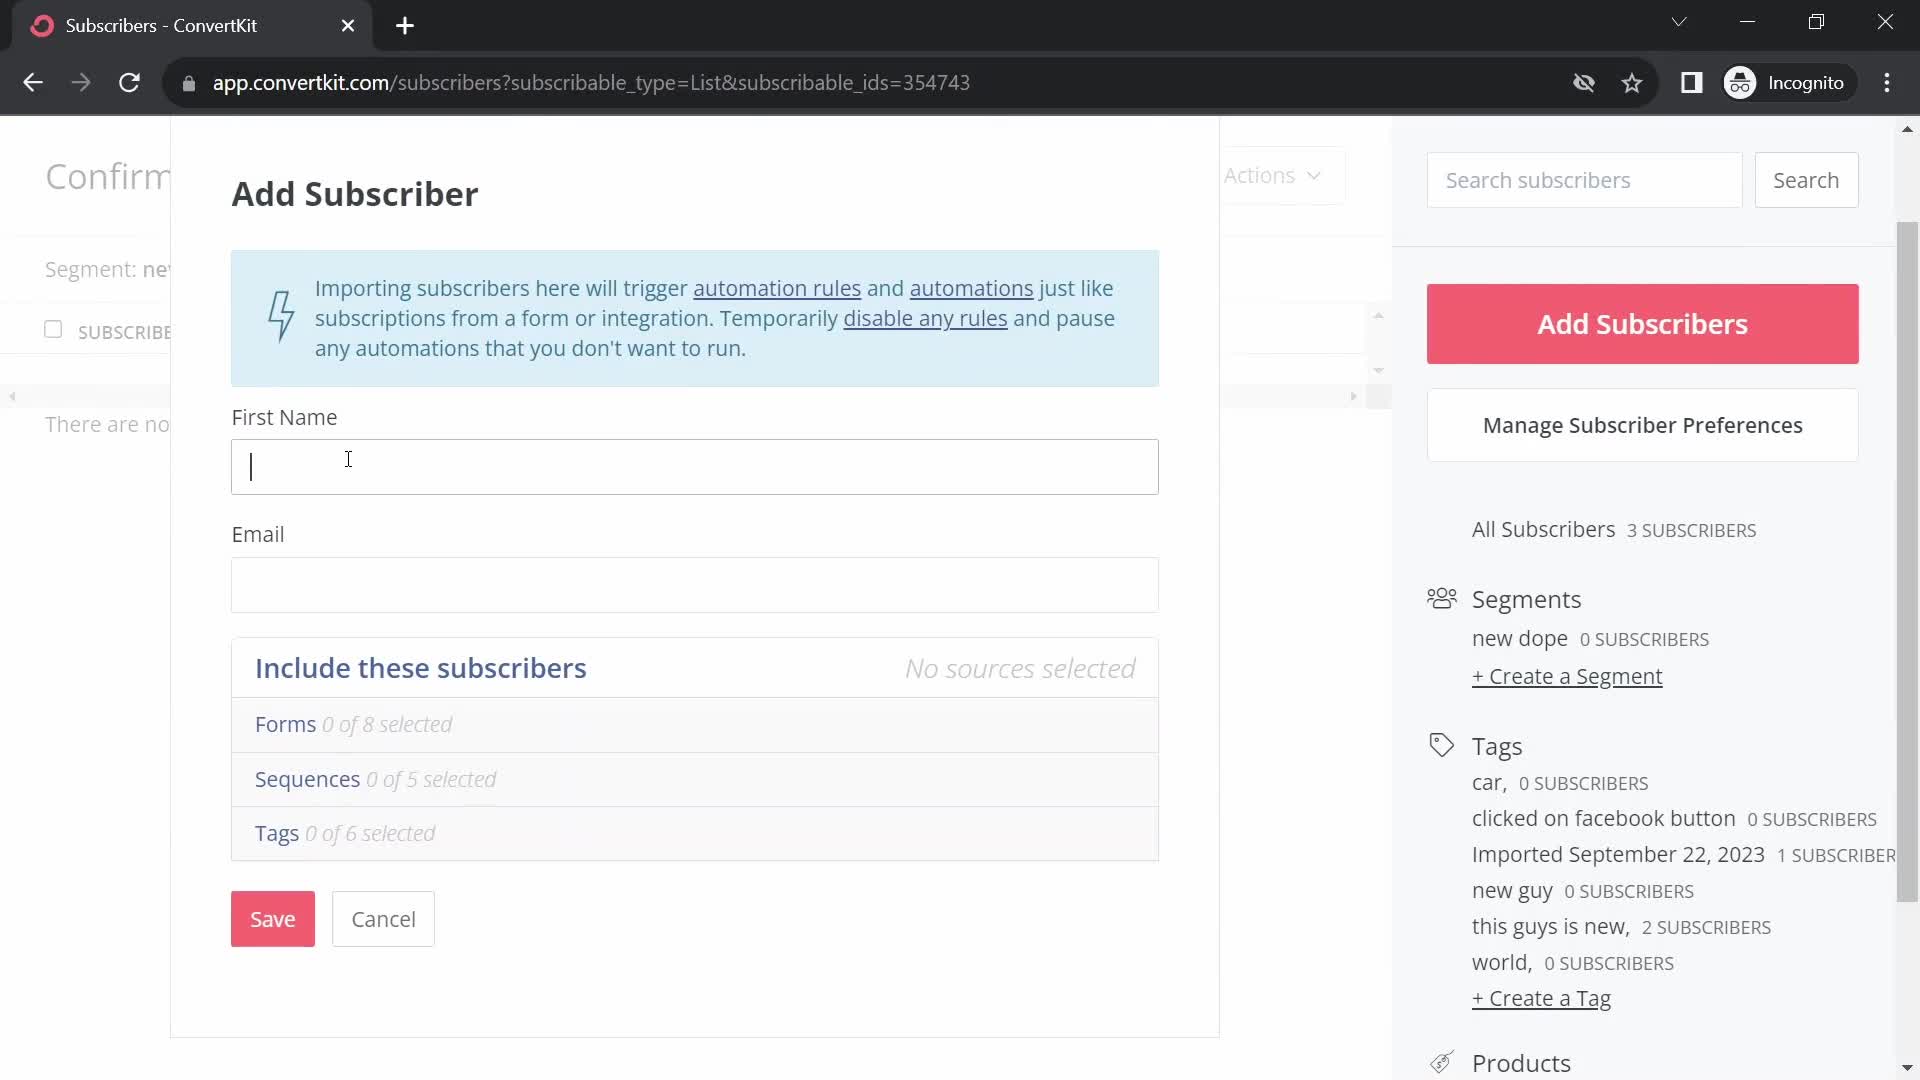
Task: Click Create a Segment link
Action: tap(1566, 677)
